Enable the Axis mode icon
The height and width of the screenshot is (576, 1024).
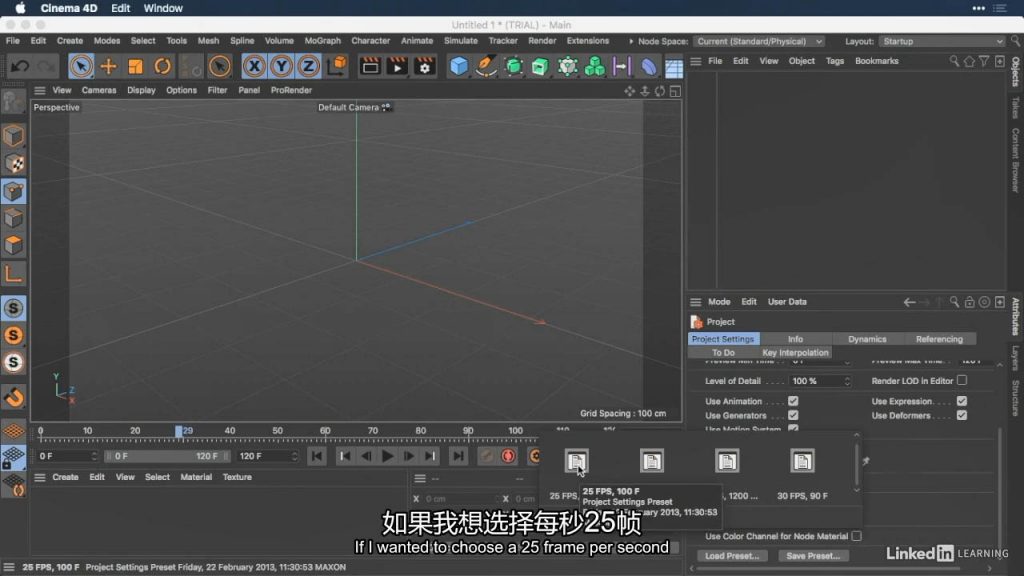[x=14, y=274]
